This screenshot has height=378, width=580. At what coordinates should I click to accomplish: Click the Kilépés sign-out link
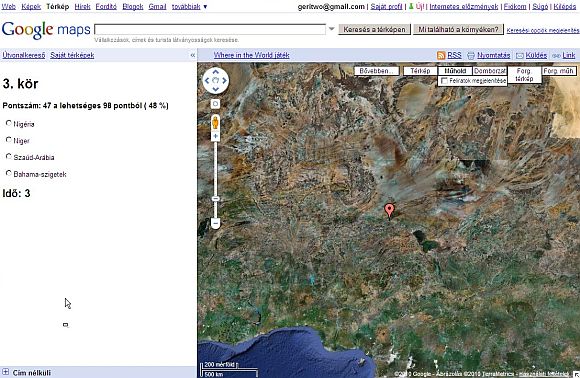pos(565,6)
